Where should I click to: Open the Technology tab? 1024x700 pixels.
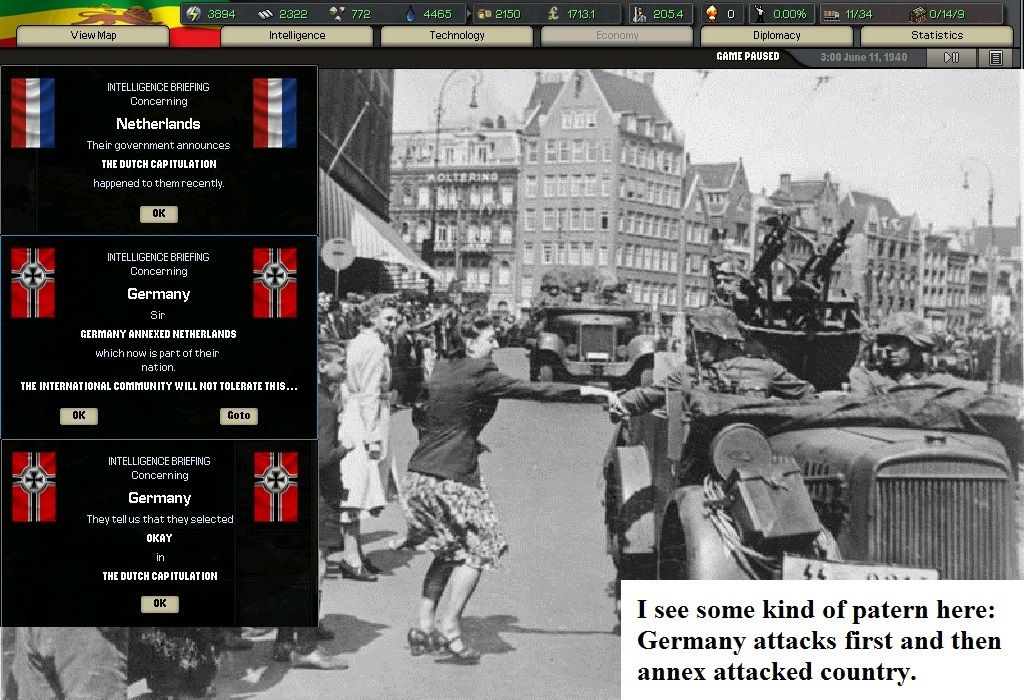coord(457,36)
